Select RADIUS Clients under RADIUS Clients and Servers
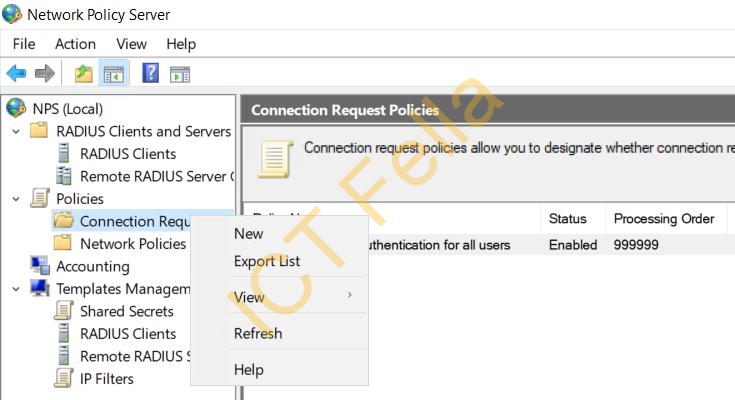Image resolution: width=735 pixels, height=400 pixels. click(128, 154)
